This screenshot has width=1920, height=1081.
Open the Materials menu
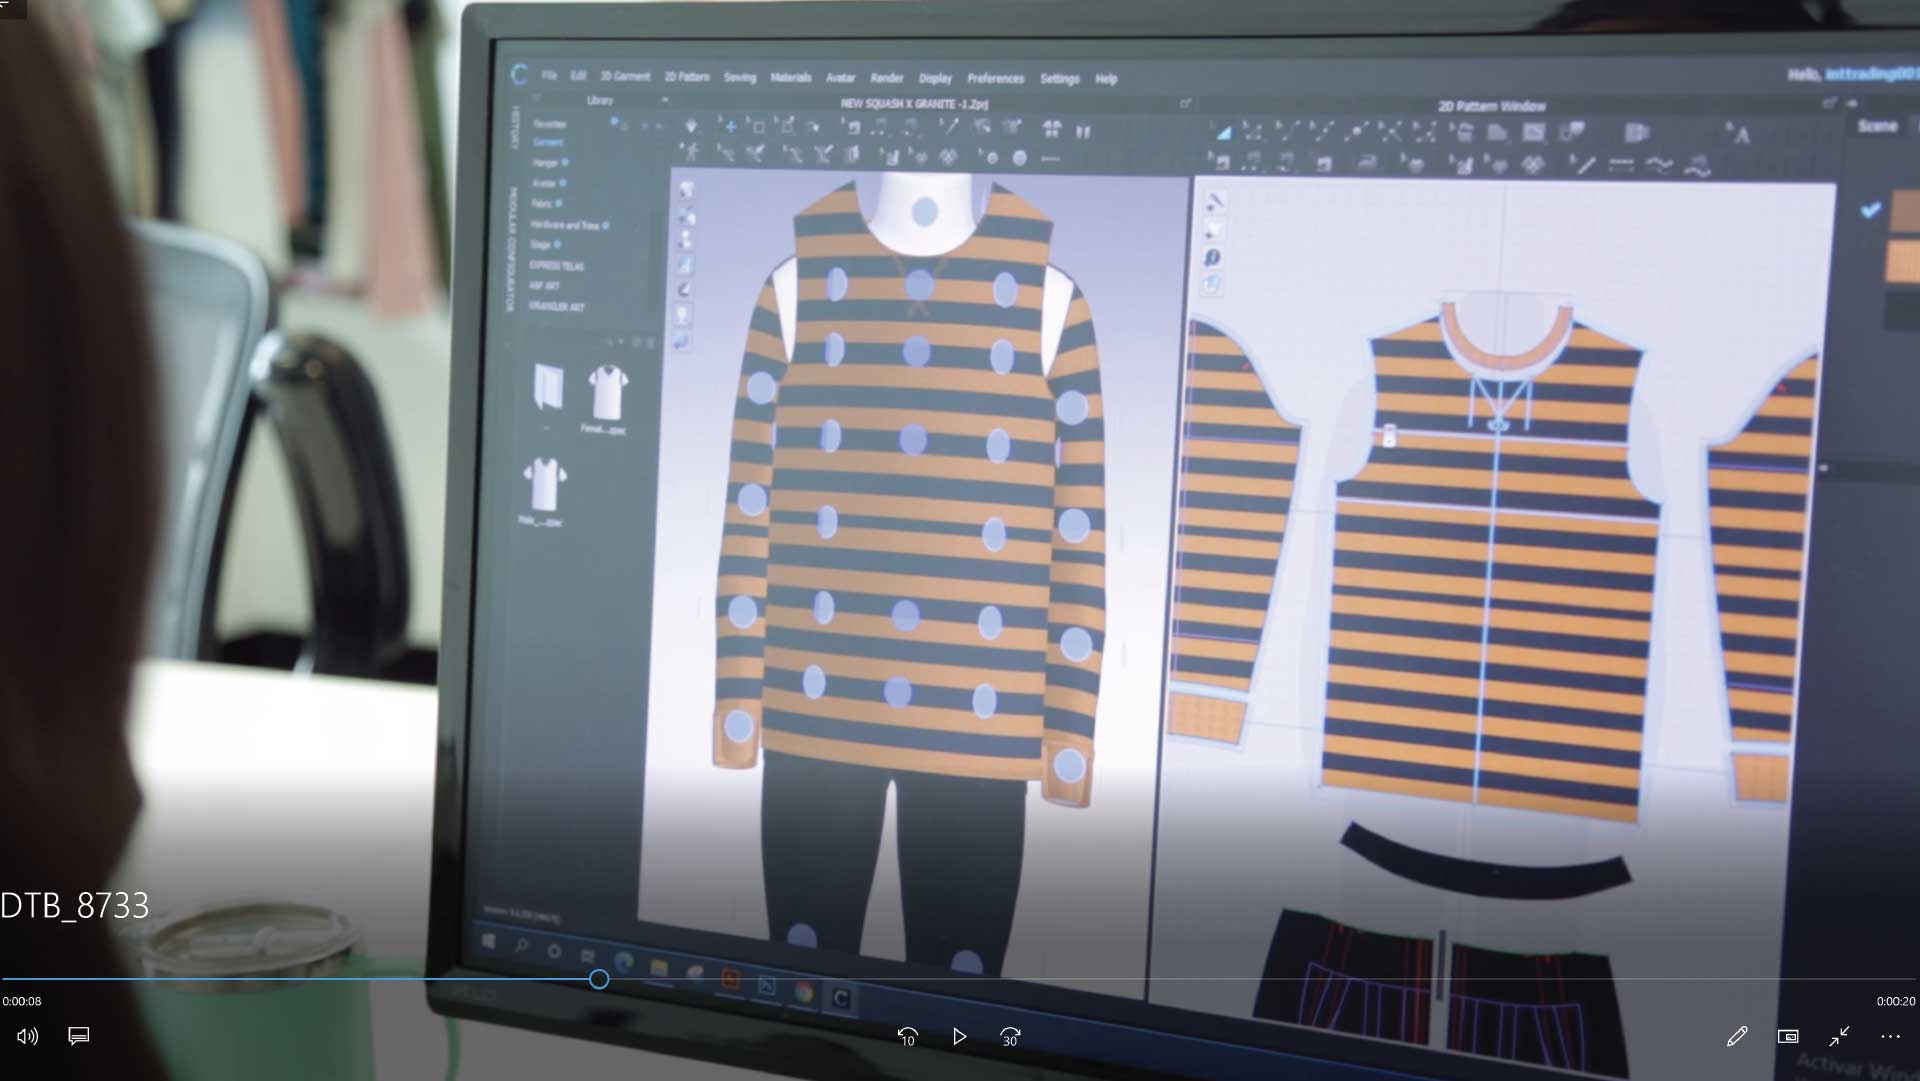(790, 77)
